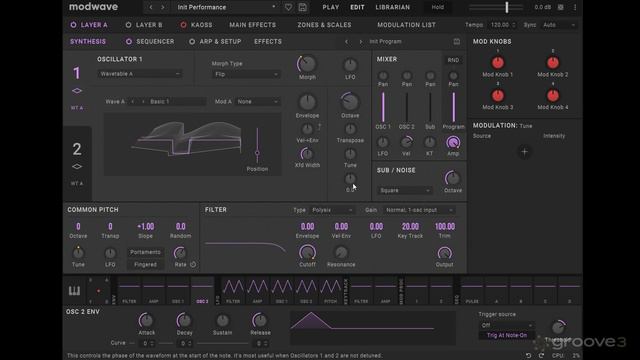Select the next Wave A wavetable arrow
The width and height of the screenshot is (640, 360).
click(143, 102)
